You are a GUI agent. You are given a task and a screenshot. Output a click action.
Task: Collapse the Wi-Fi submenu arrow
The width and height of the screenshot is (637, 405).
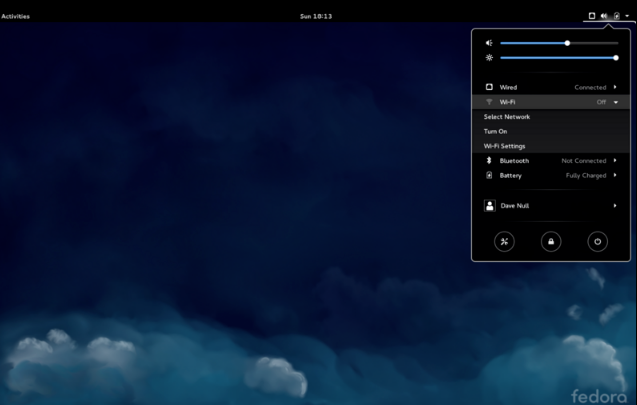click(x=616, y=102)
